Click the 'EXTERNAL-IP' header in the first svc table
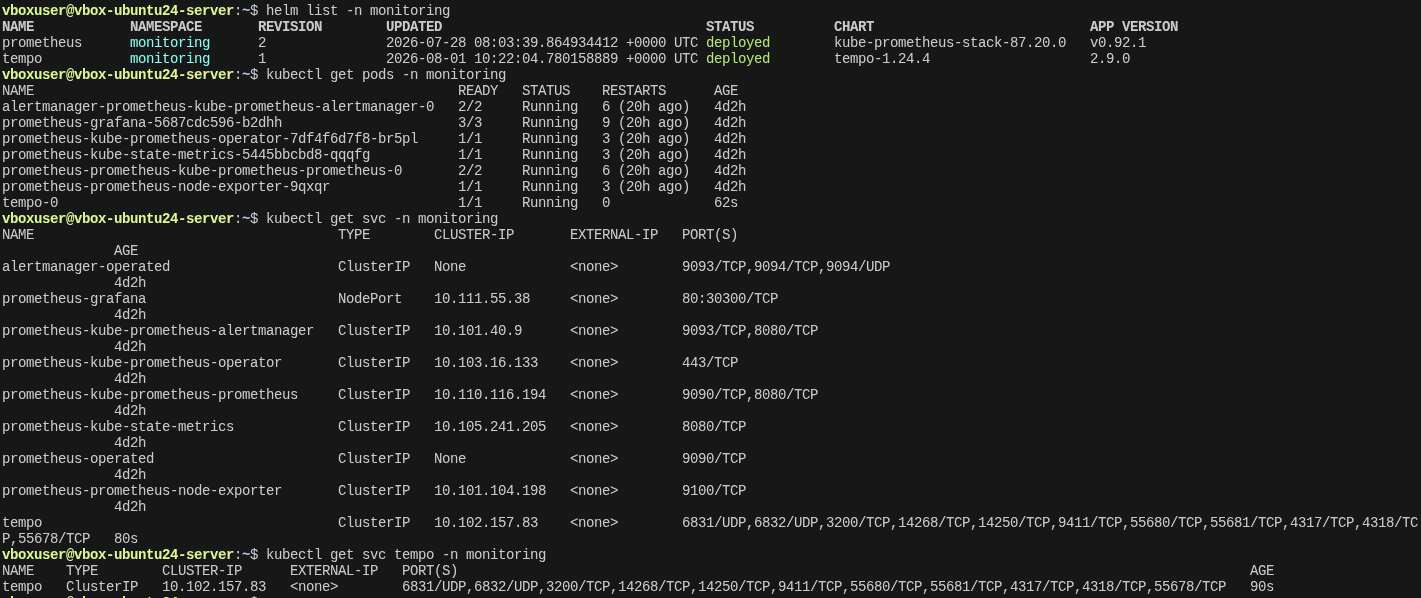Viewport: 1421px width, 598px height. click(x=614, y=235)
